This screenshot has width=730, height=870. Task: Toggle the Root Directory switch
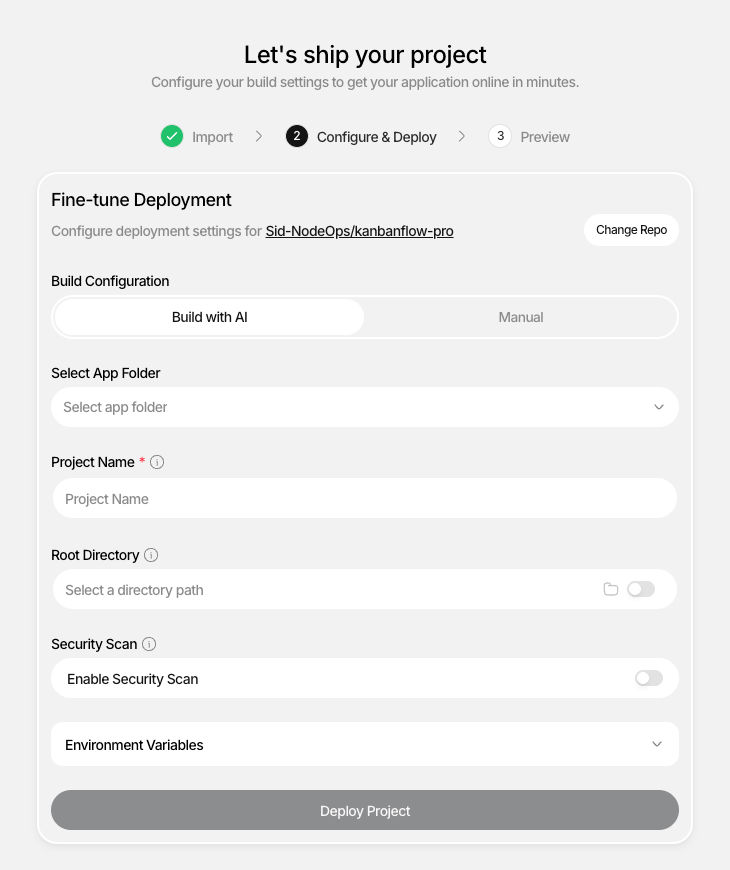641,590
